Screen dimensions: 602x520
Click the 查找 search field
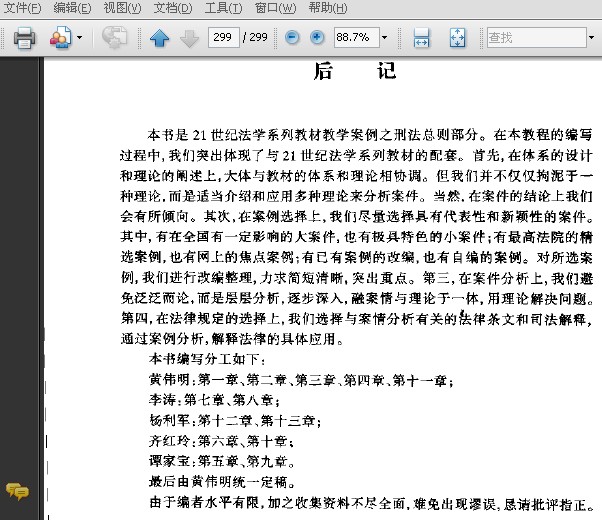[536, 37]
